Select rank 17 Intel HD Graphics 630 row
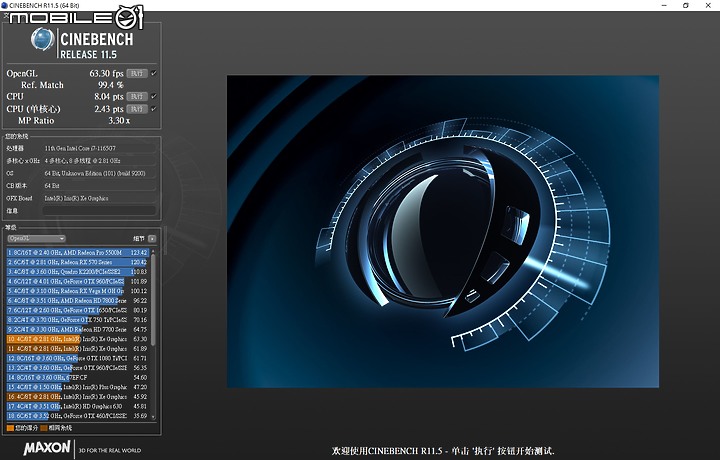 78,406
